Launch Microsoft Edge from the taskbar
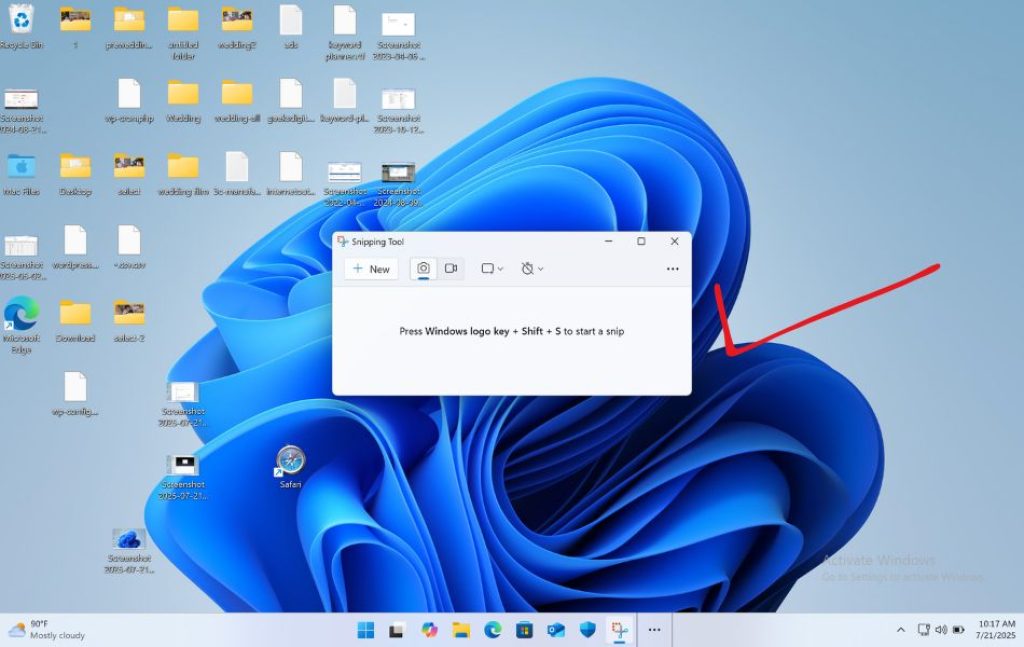Screen dimensions: 1024x647 [x=492, y=629]
